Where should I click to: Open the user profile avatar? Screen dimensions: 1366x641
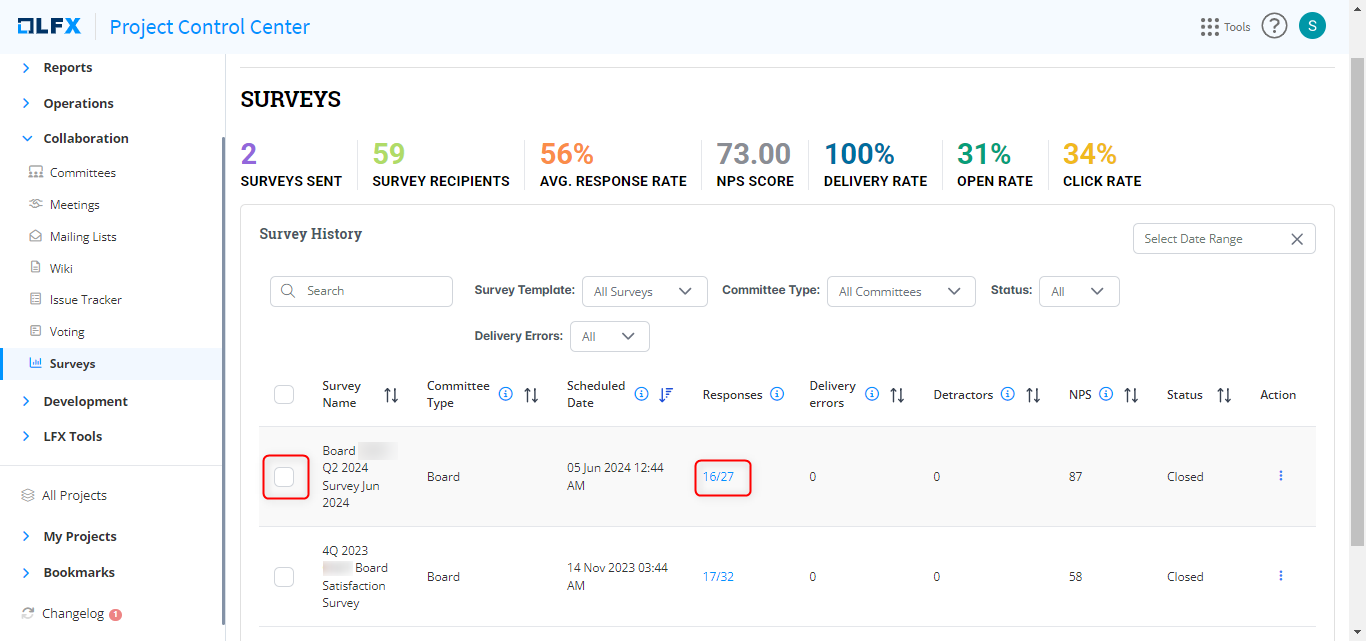click(x=1312, y=26)
